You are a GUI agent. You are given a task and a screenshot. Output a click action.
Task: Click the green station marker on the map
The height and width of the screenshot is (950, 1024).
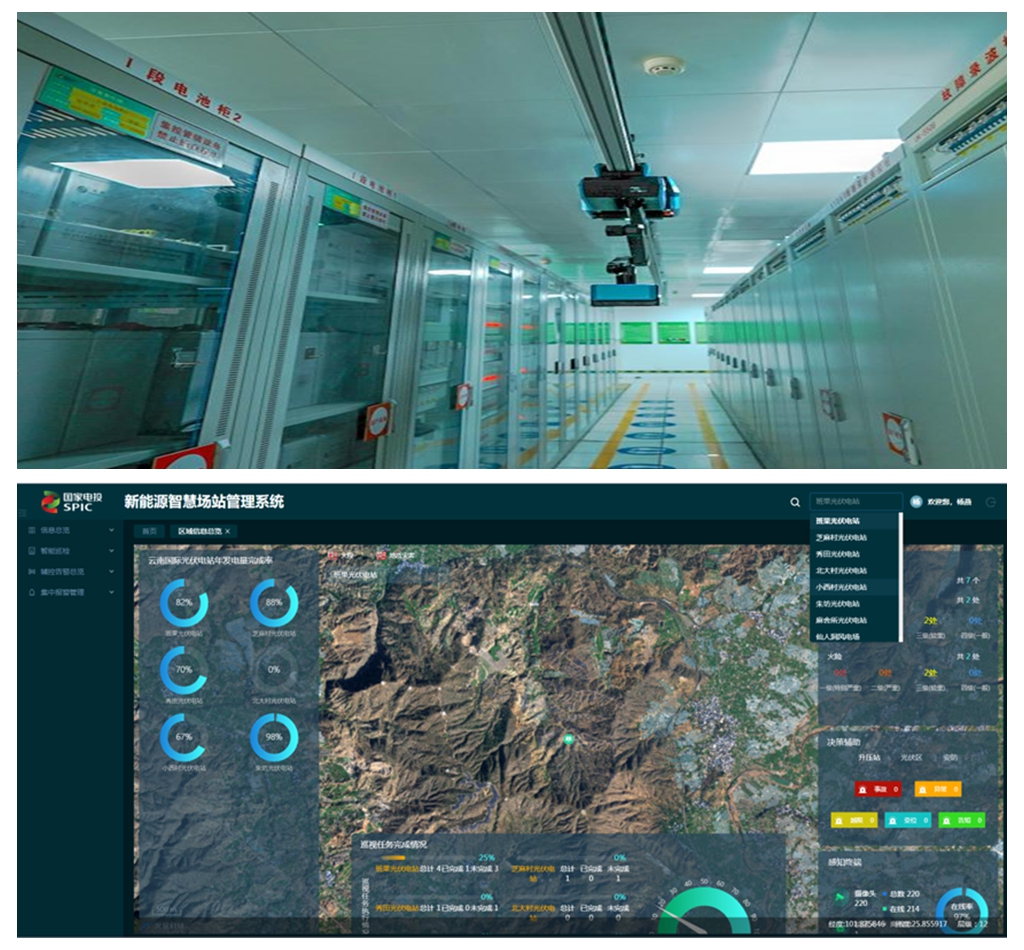569,738
